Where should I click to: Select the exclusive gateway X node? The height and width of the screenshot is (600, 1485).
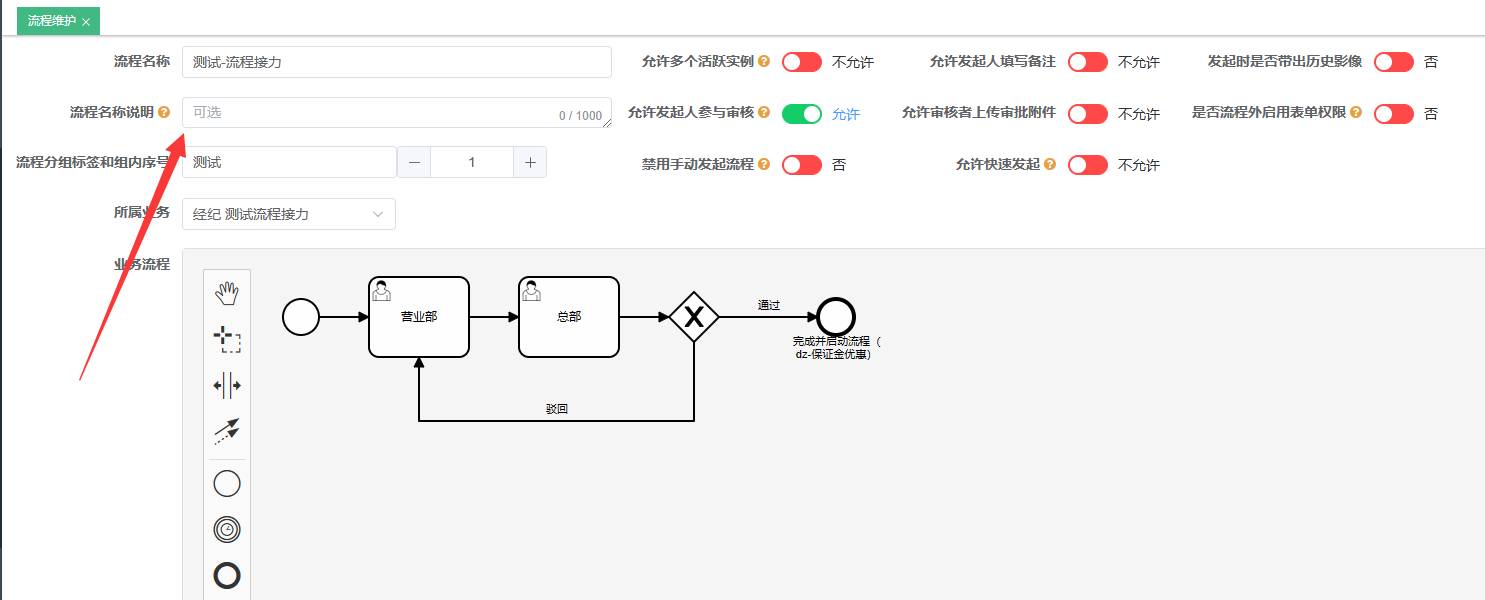(694, 317)
